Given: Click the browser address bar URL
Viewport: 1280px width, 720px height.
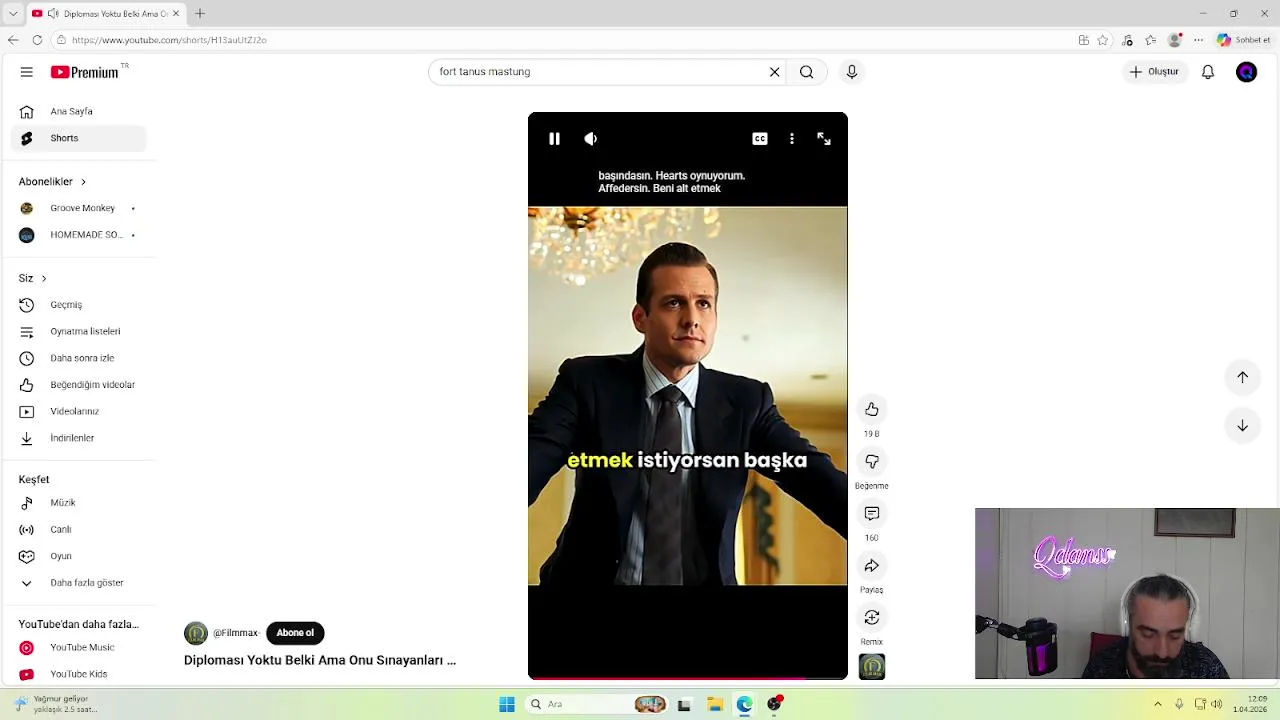Looking at the screenshot, I should 169,40.
